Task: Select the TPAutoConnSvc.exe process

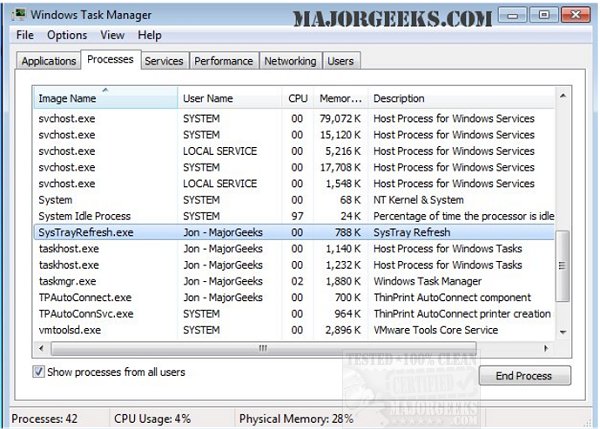Action: tap(294, 314)
